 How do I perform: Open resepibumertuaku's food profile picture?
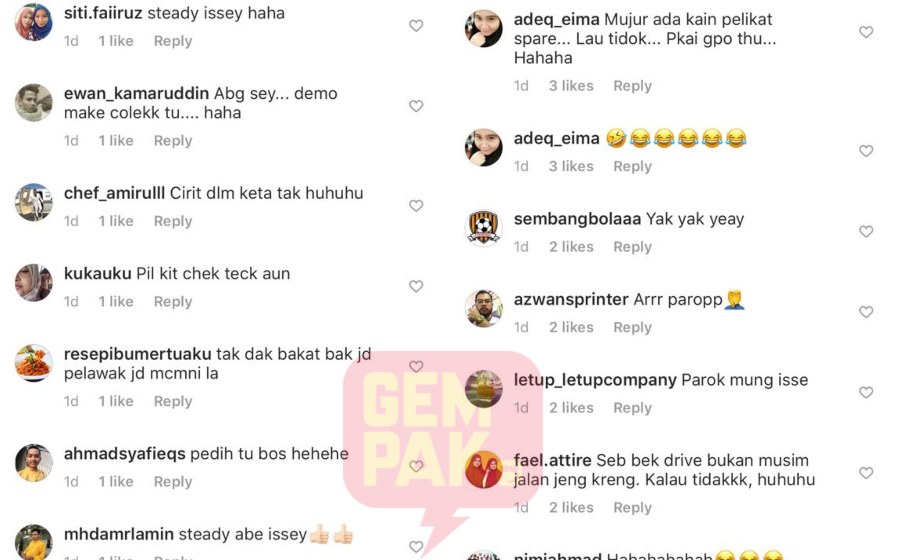tap(34, 363)
